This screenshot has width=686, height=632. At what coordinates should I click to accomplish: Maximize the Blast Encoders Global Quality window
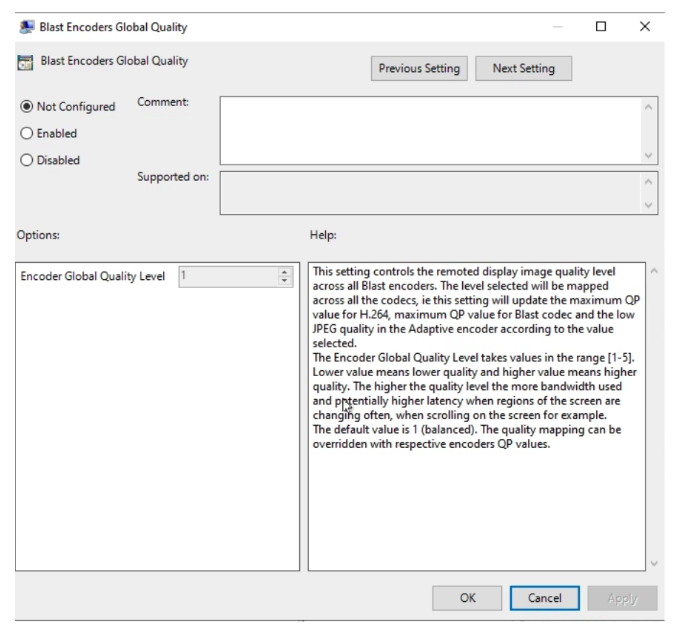pyautogui.click(x=601, y=27)
